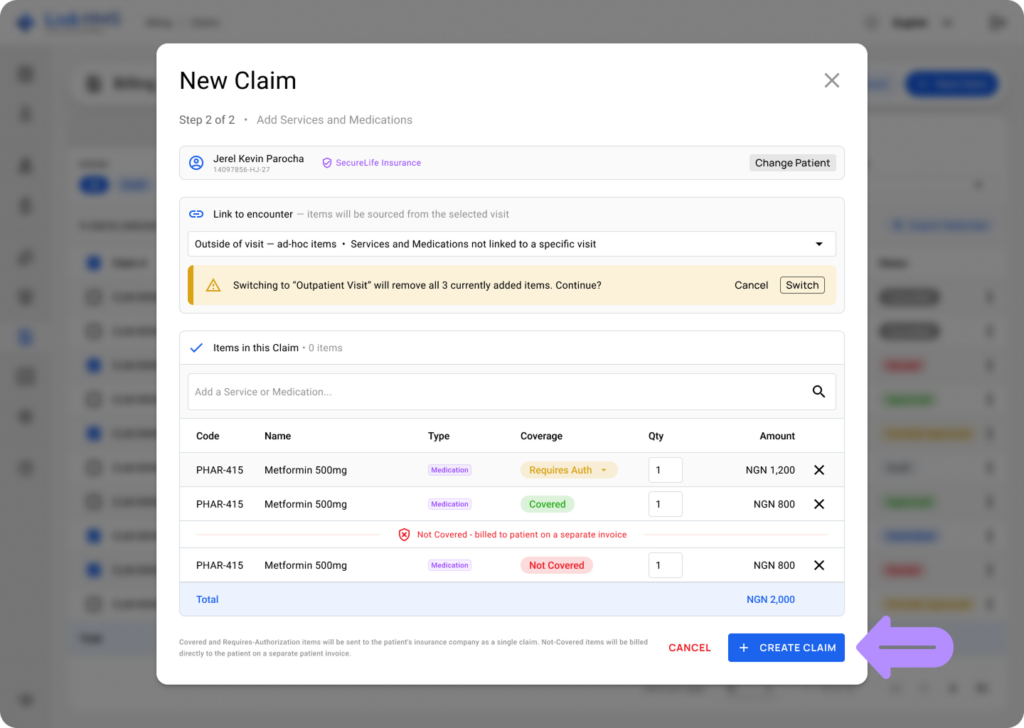Click the warning triangle icon

[x=213, y=285]
